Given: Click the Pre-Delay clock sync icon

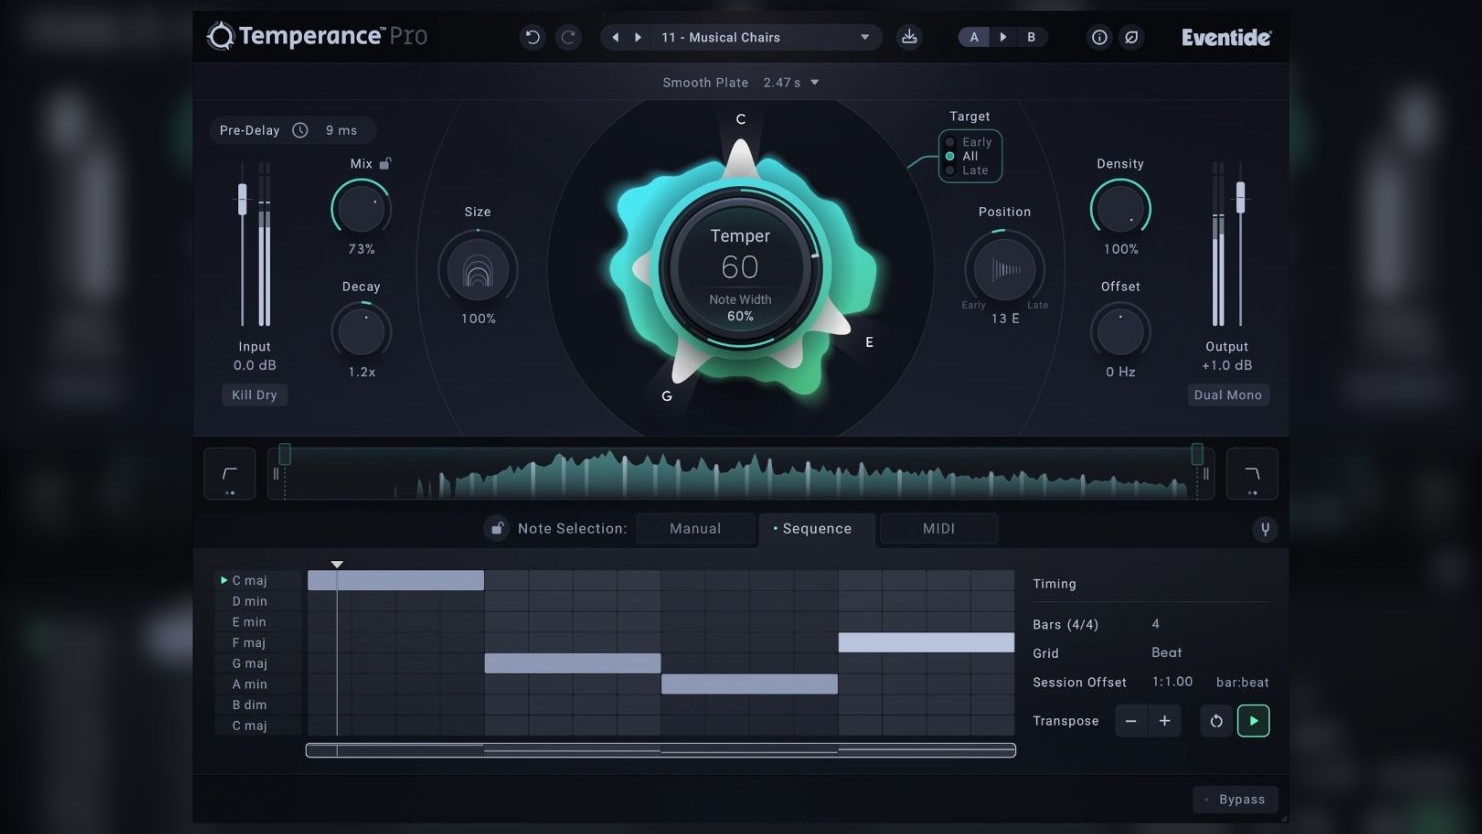Looking at the screenshot, I should tap(300, 130).
